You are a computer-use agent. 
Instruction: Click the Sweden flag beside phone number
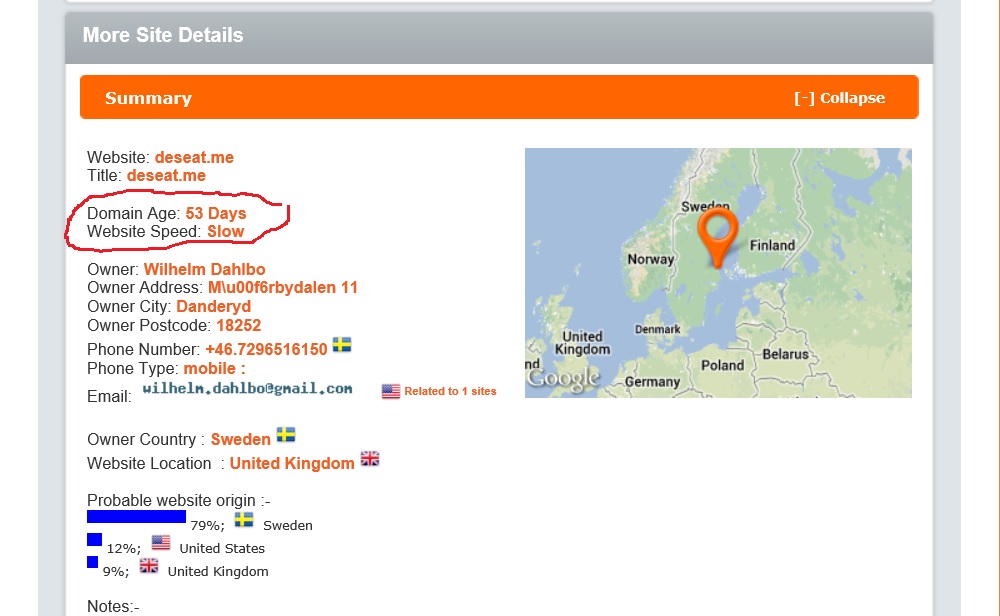pyautogui.click(x=342, y=345)
